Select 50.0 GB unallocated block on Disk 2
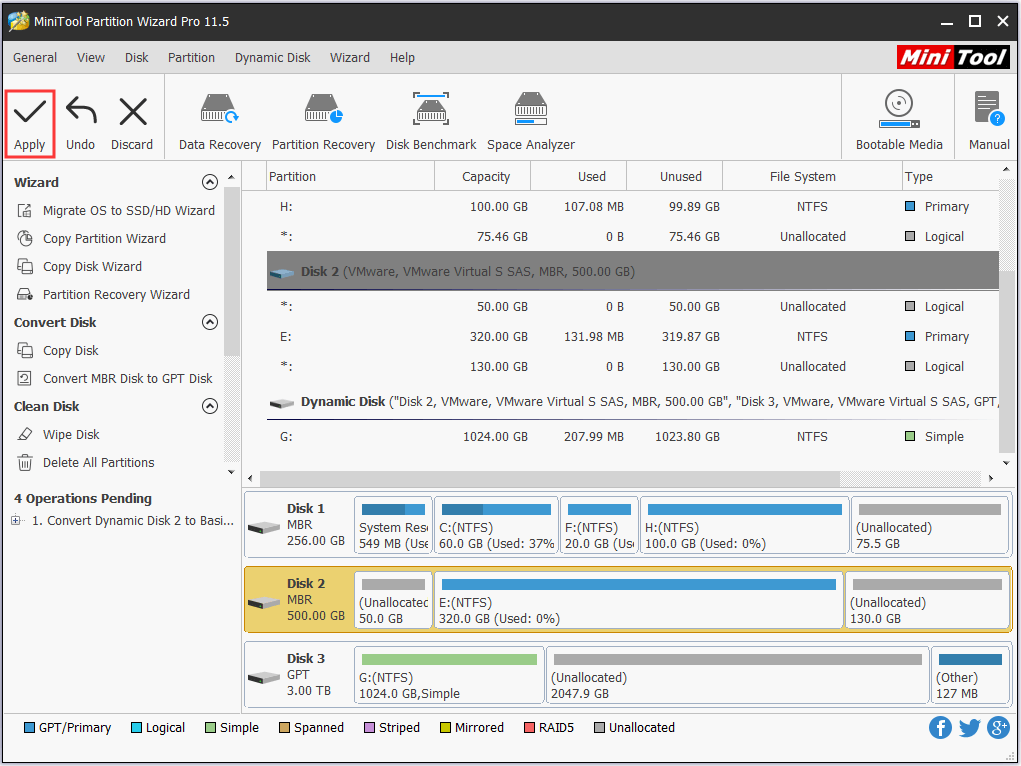Viewport: 1021px width, 766px height. tap(393, 601)
